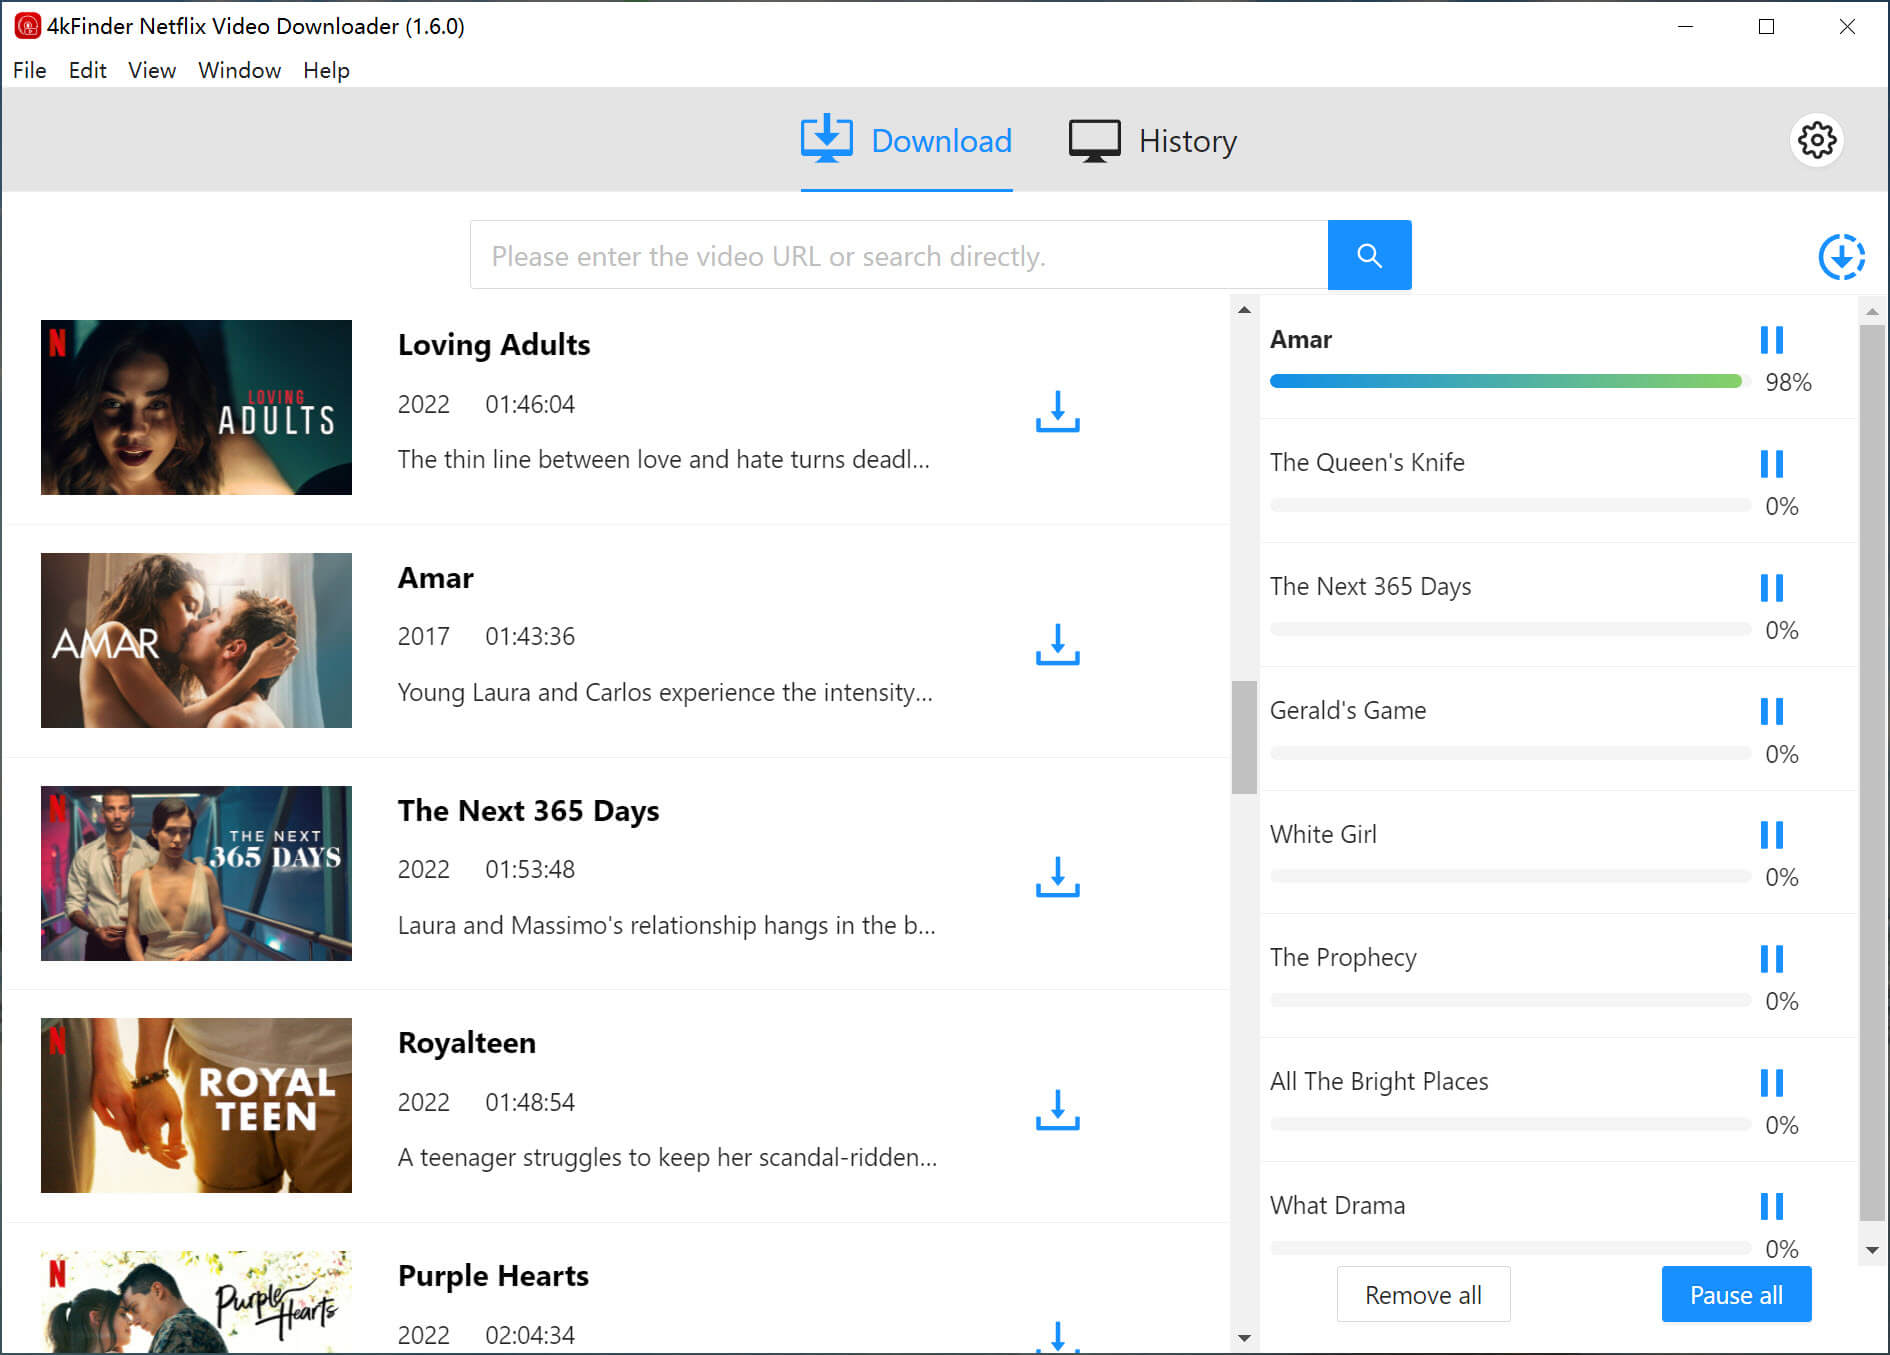Pause the Gerald's Game download
Image resolution: width=1890 pixels, height=1355 pixels.
coord(1771,711)
